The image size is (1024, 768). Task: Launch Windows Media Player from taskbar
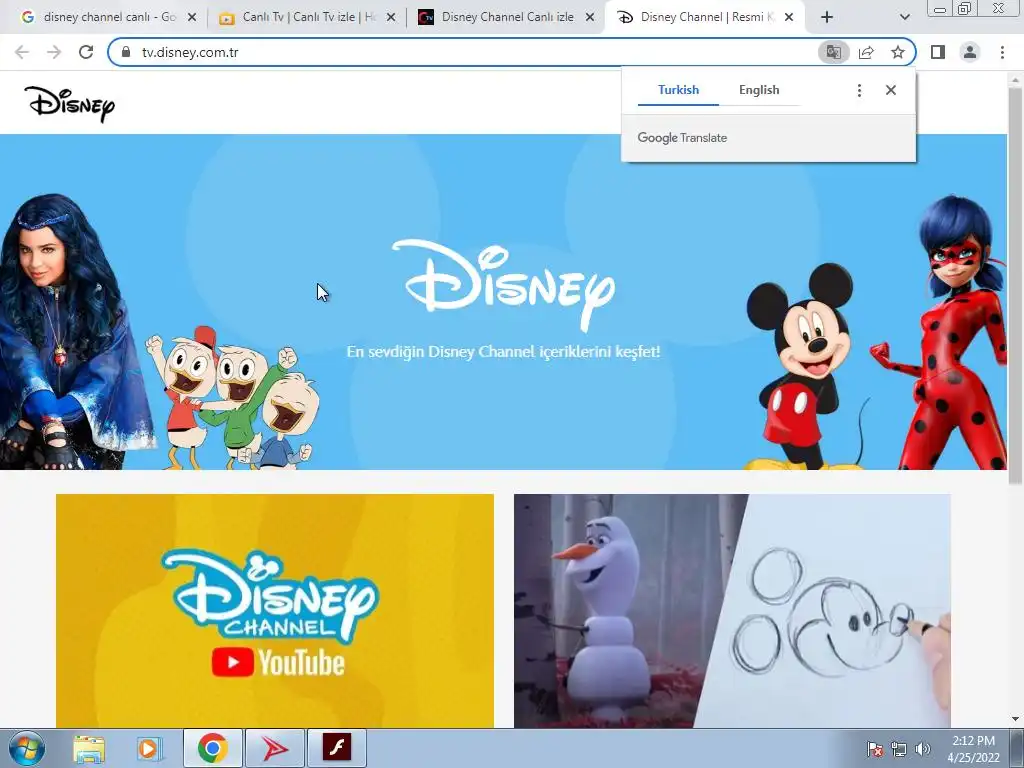[x=149, y=748]
